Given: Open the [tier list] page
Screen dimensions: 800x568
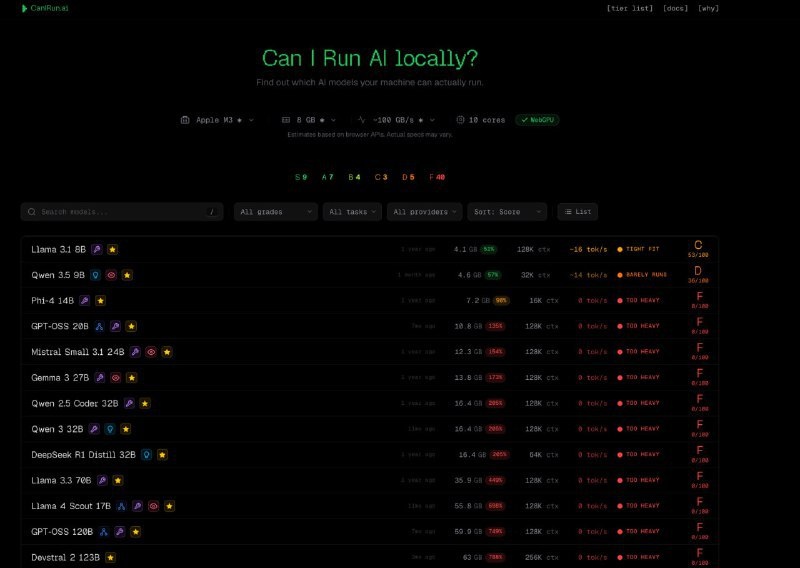Looking at the screenshot, I should [630, 8].
